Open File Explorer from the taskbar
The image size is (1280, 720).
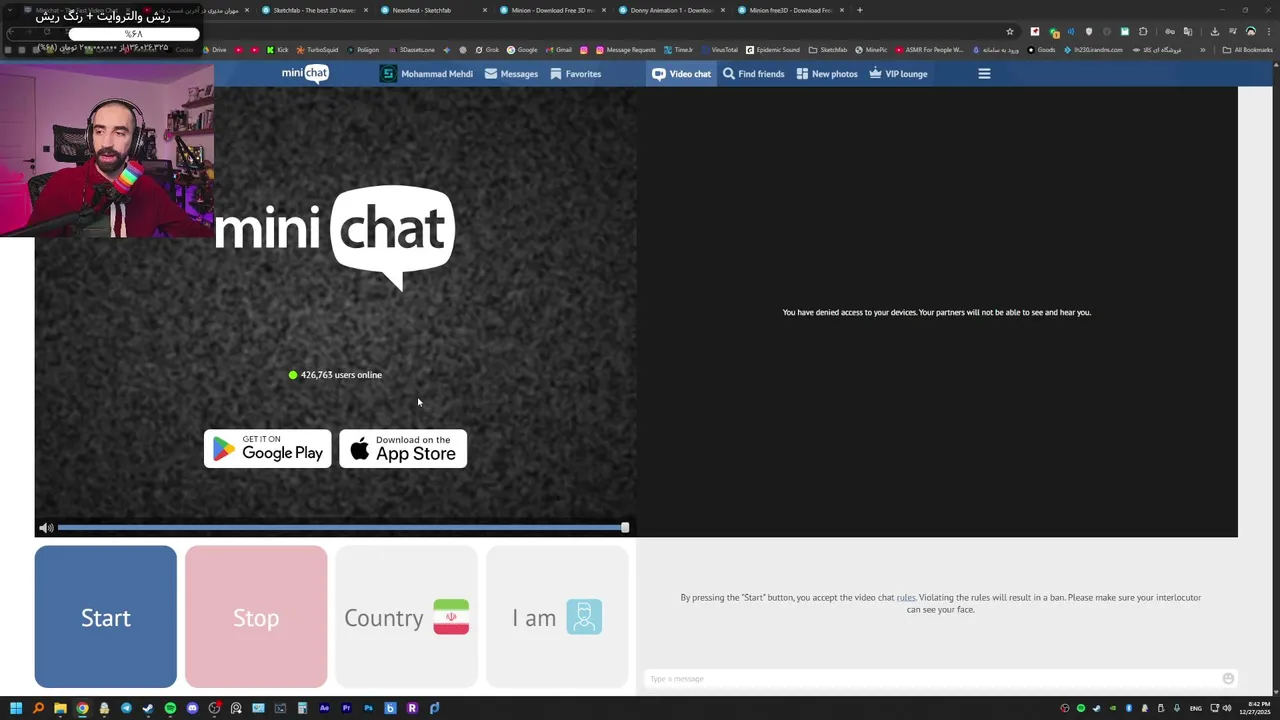(60, 708)
